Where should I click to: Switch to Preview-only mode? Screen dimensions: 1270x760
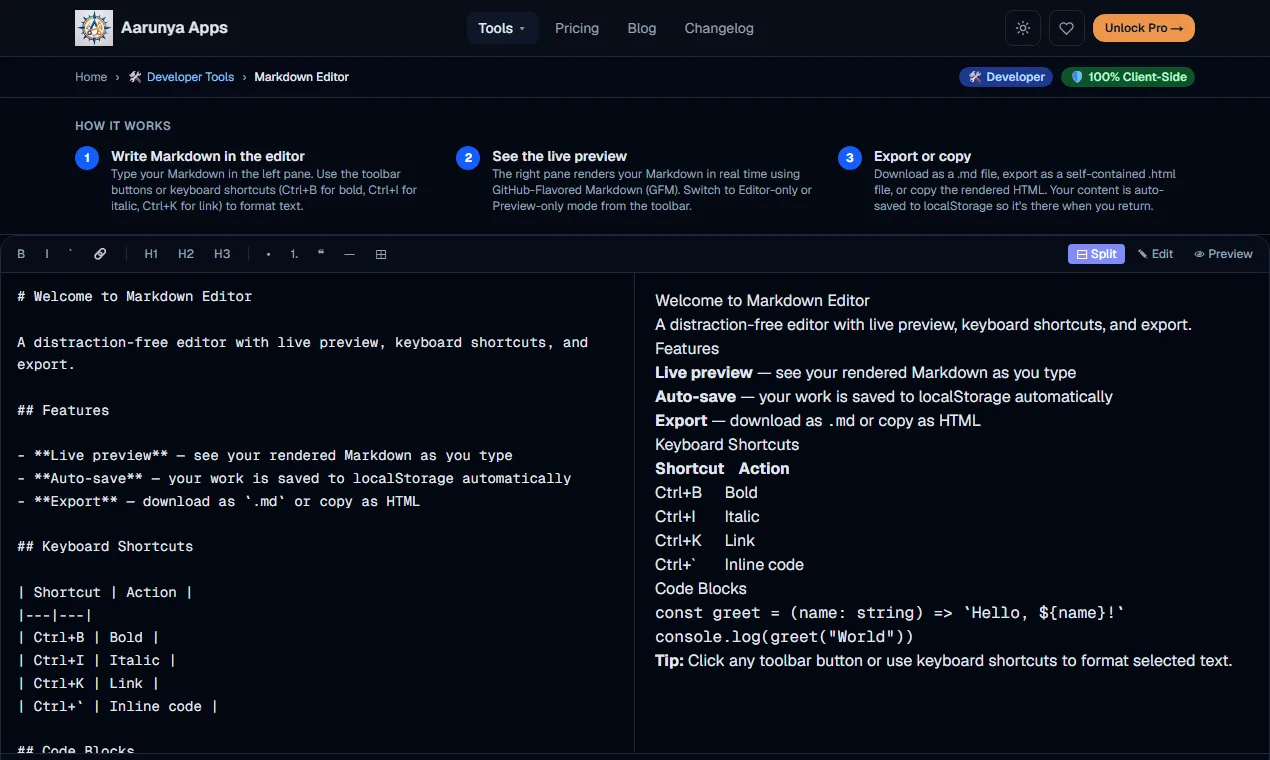(x=1223, y=254)
